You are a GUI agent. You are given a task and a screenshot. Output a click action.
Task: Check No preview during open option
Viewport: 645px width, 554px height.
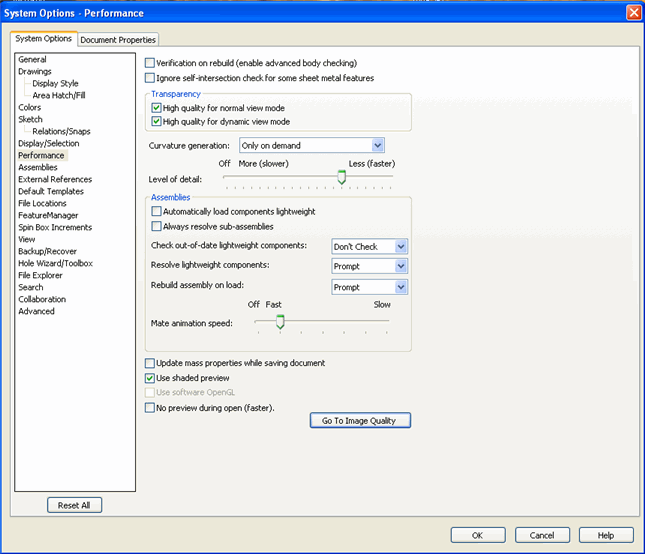click(x=150, y=408)
